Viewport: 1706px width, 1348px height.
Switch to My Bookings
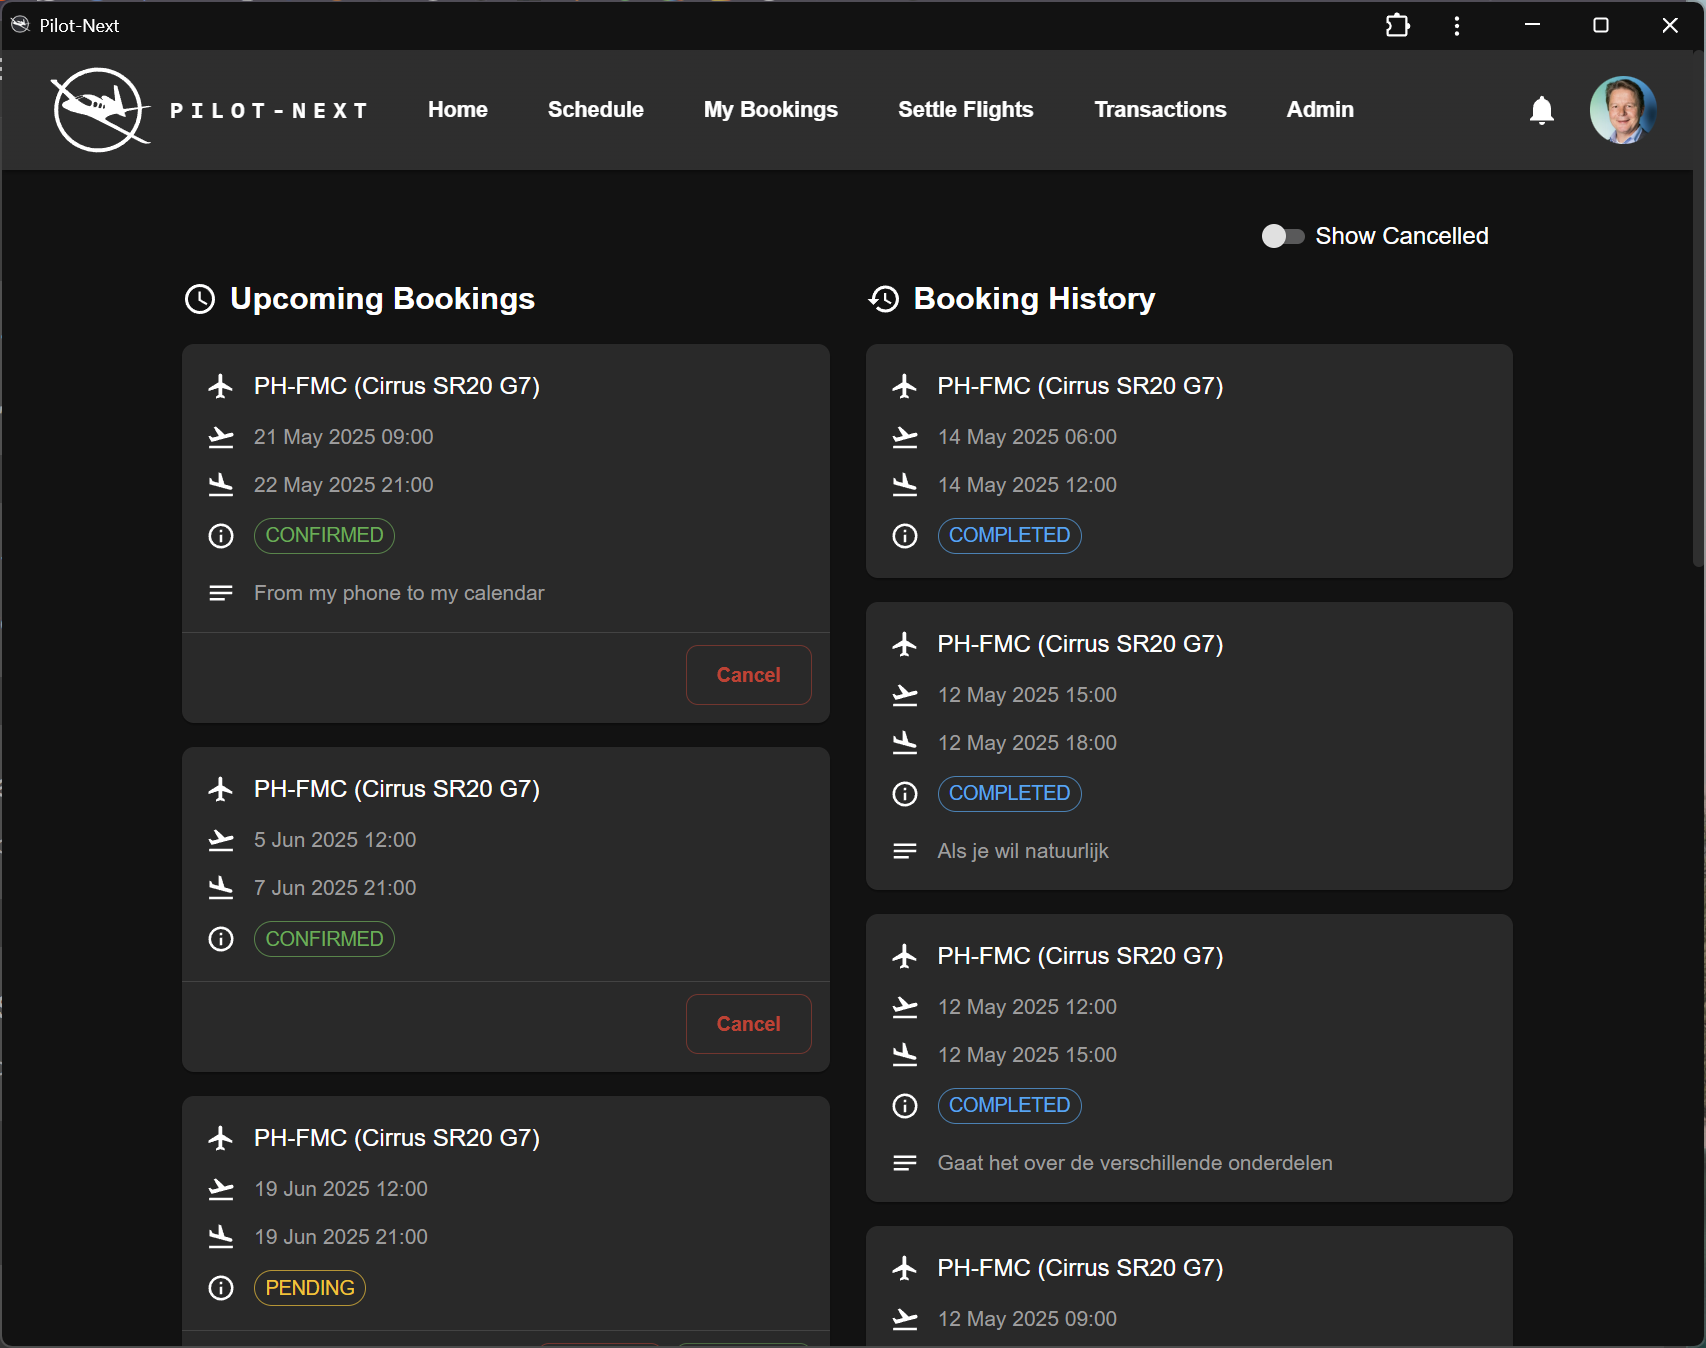[x=770, y=110]
